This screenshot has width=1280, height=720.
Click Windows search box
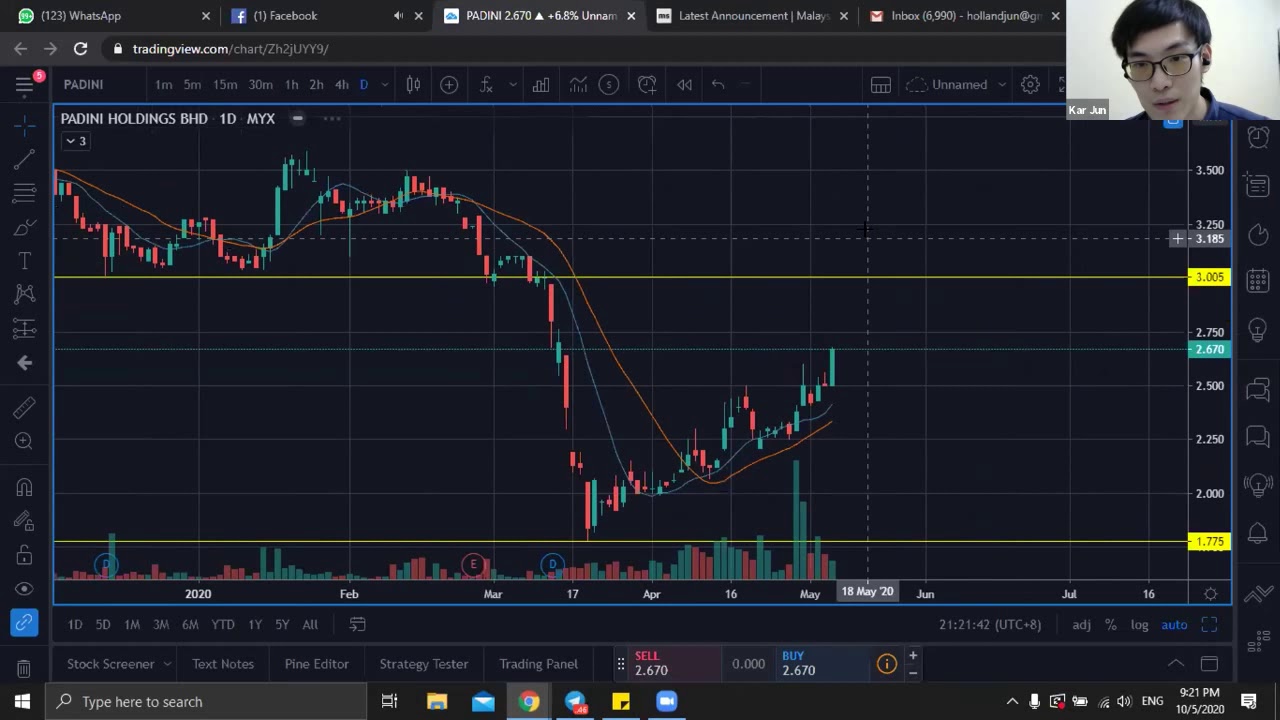coord(207,702)
